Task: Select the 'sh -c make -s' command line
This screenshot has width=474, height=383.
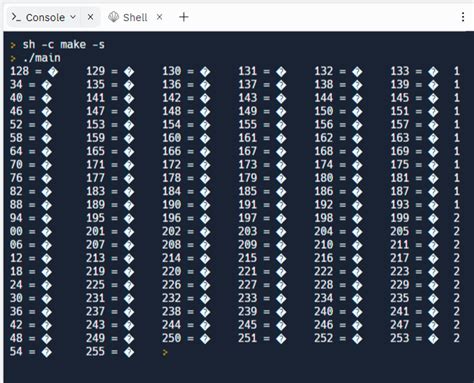Action: coord(63,45)
